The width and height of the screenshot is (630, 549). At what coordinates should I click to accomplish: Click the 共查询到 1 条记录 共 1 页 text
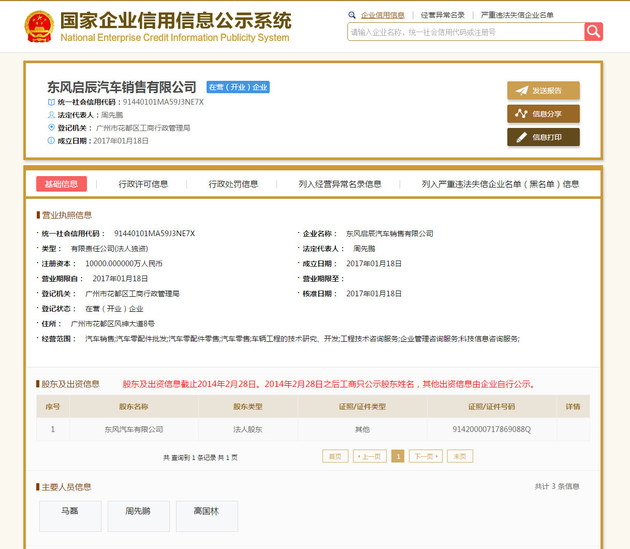[200, 457]
